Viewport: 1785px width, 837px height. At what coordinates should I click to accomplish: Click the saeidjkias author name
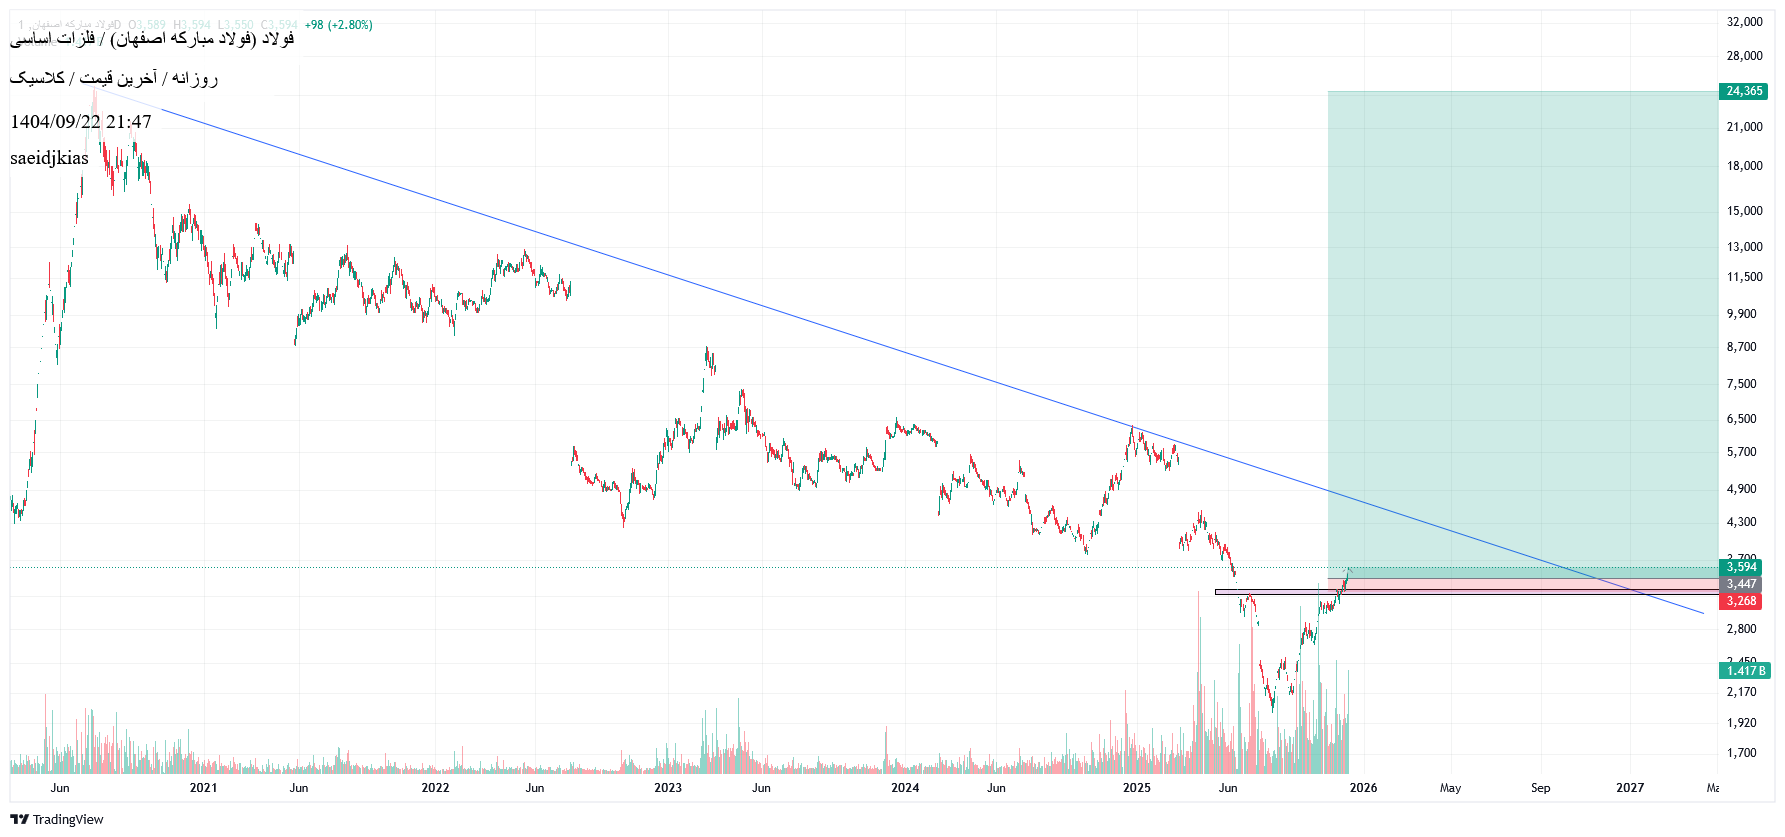pyautogui.click(x=49, y=158)
